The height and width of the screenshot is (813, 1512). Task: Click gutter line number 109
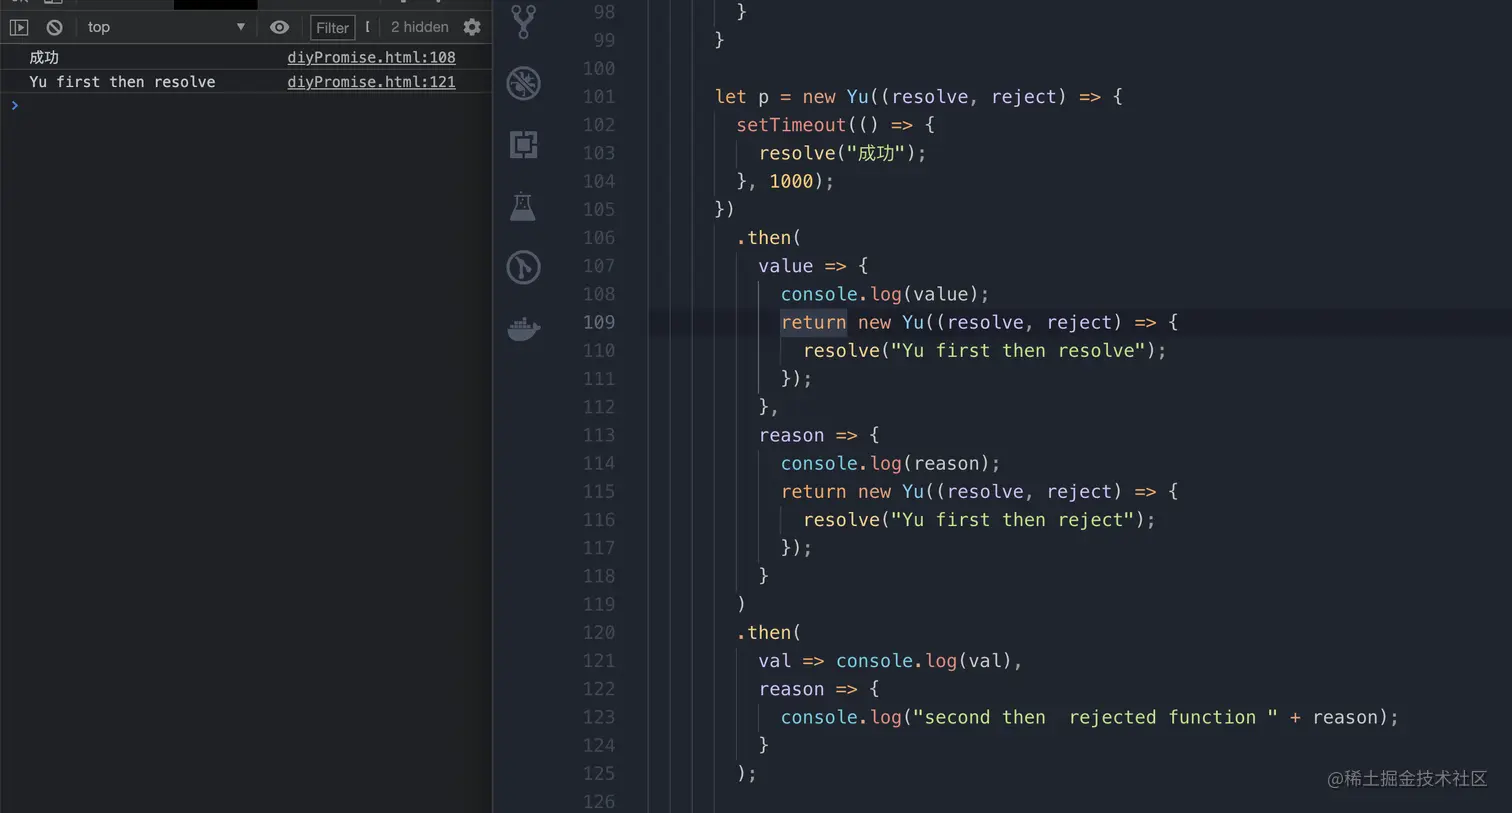click(599, 322)
